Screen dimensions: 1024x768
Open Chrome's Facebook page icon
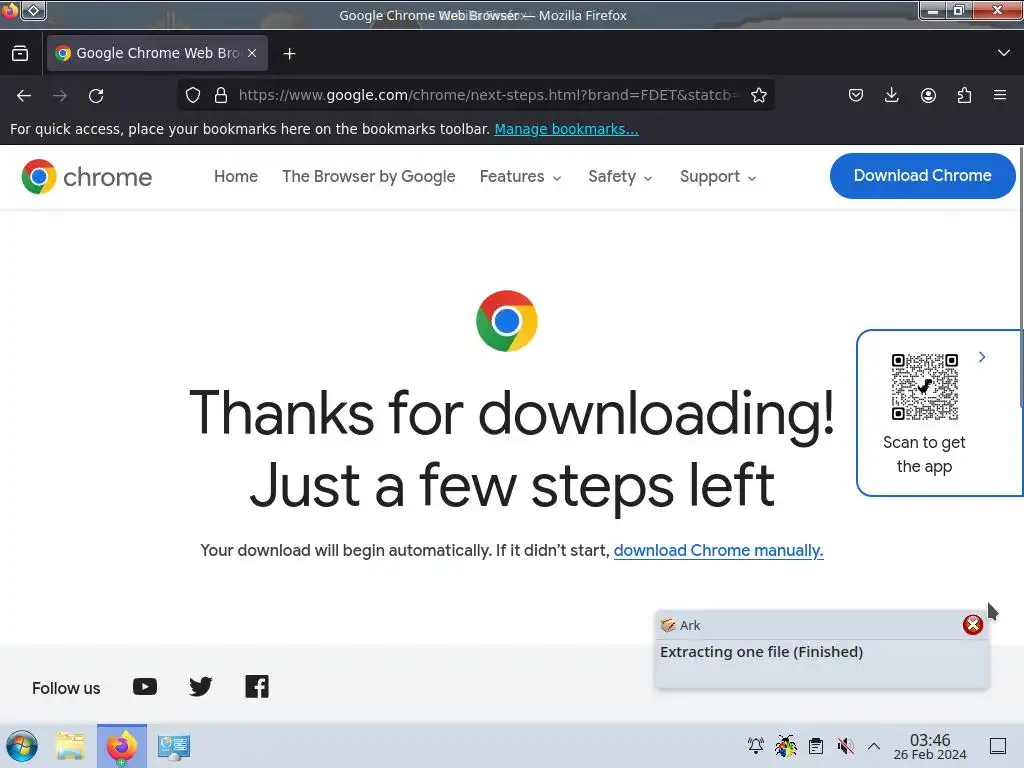(257, 687)
